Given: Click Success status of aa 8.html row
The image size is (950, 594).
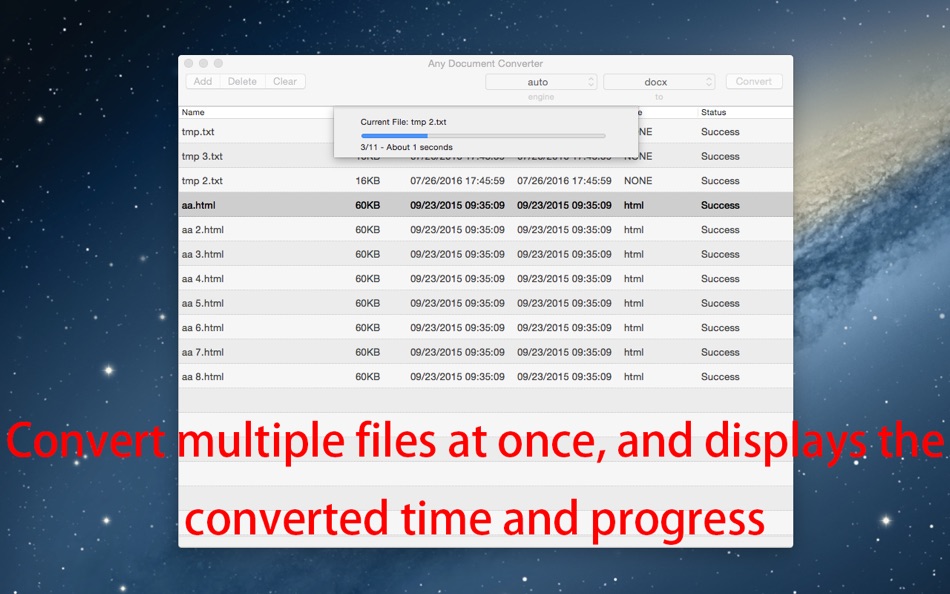Looking at the screenshot, I should [720, 376].
